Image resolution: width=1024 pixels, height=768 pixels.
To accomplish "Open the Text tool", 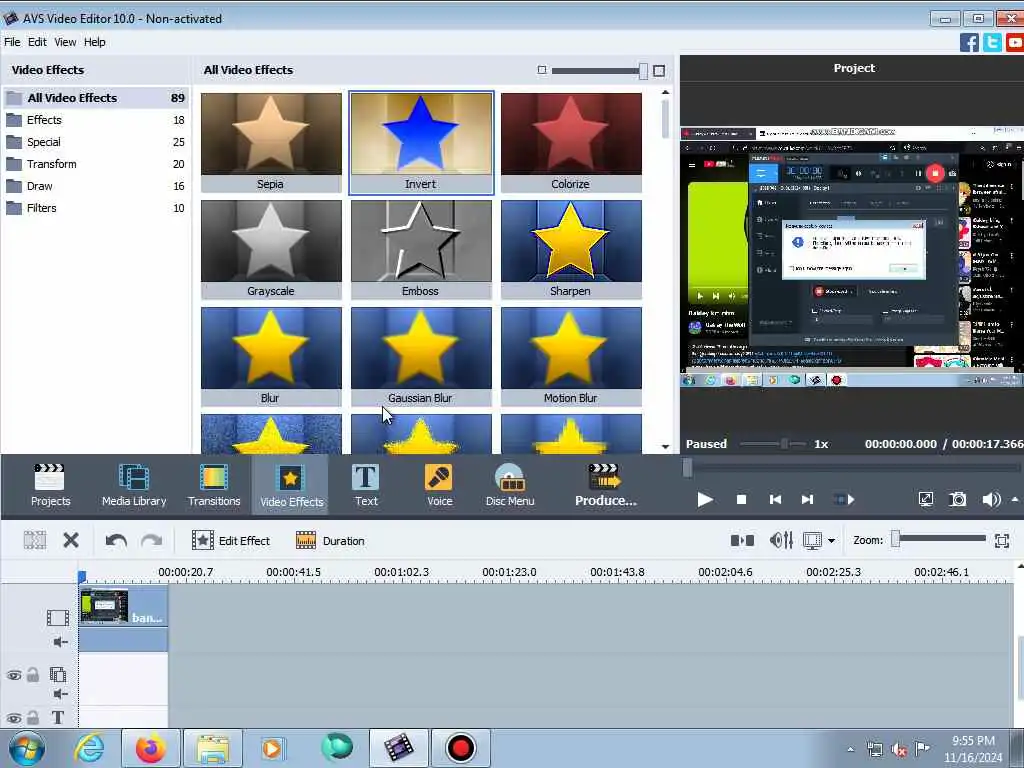I will pos(366,485).
